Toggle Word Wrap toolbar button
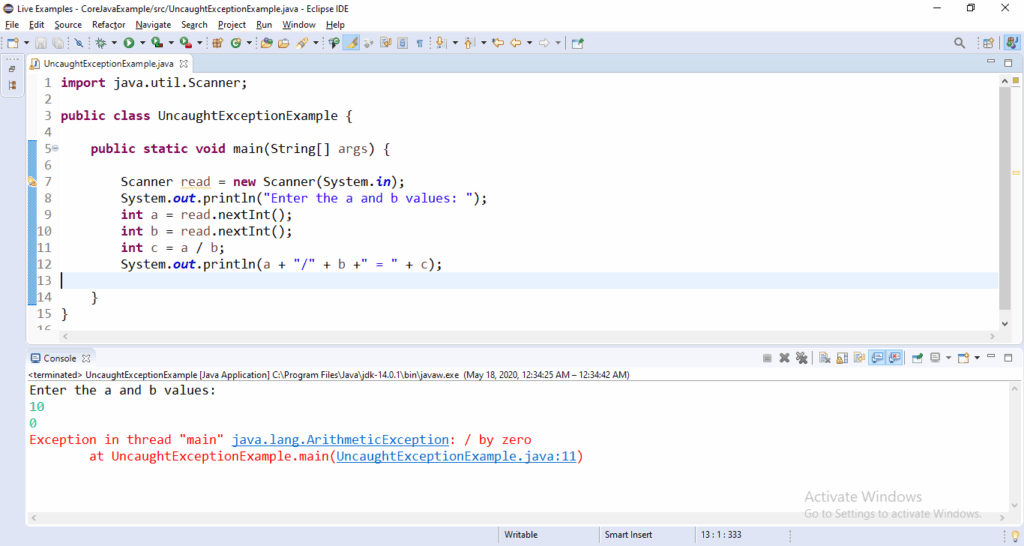1024x546 pixels. coord(385,43)
